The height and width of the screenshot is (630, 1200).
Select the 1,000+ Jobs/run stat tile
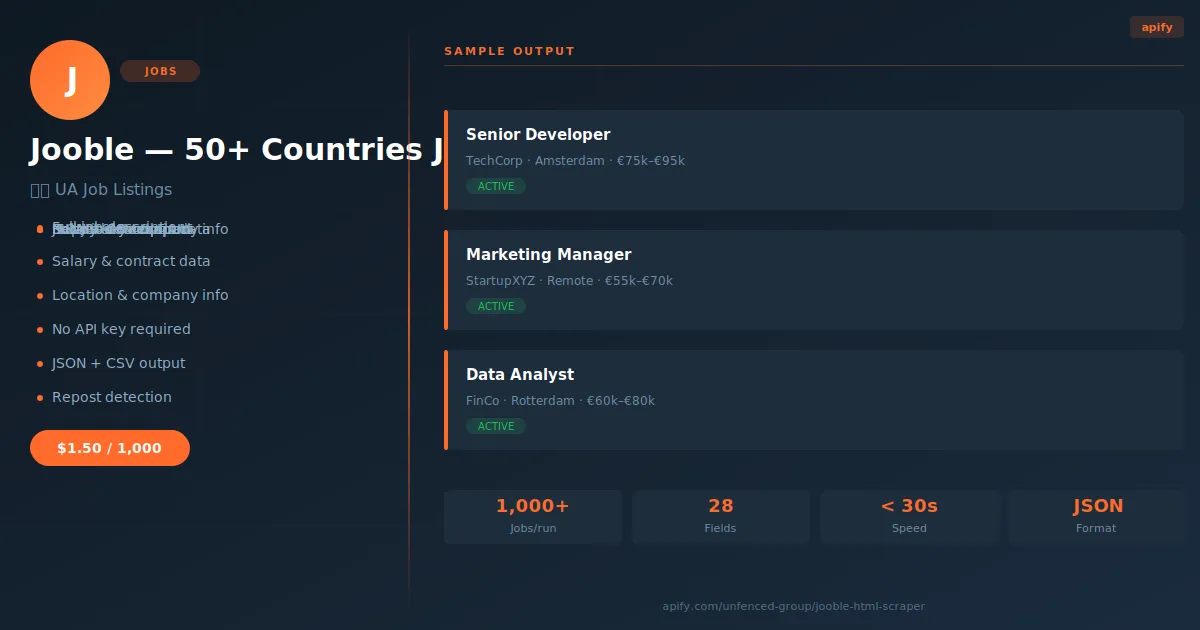click(533, 516)
